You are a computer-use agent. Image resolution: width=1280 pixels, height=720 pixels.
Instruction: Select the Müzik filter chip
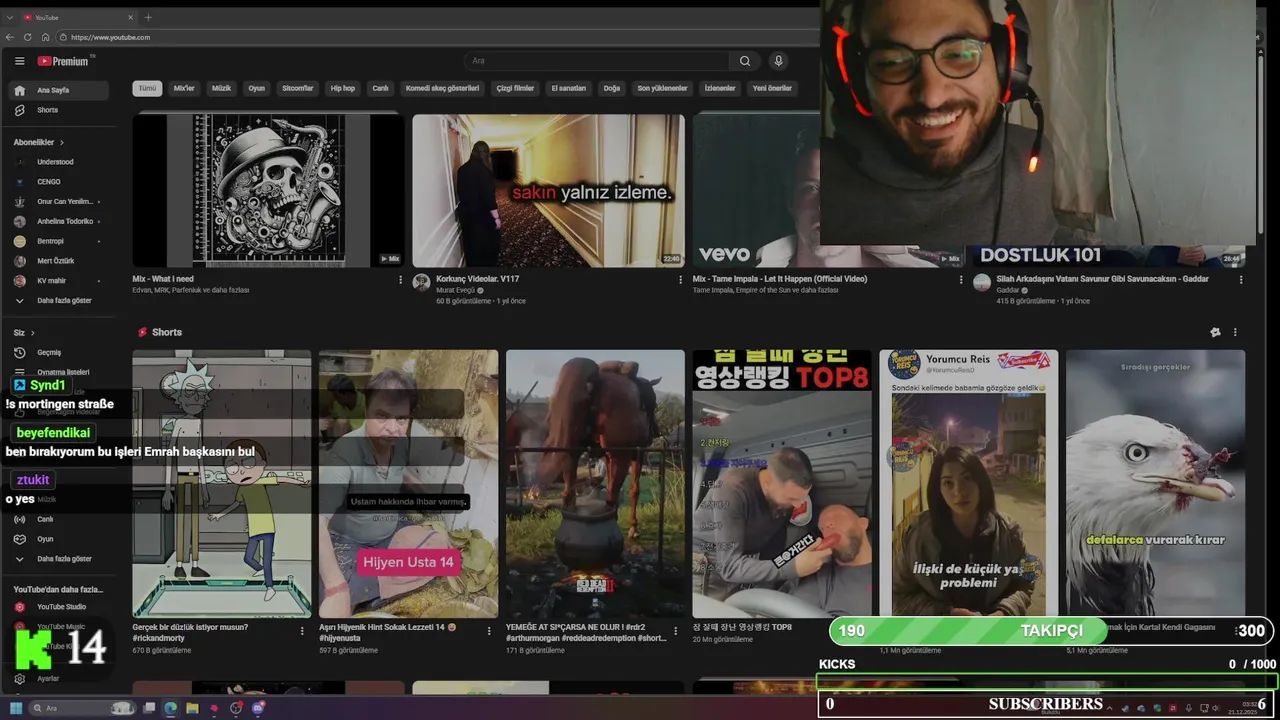point(221,88)
